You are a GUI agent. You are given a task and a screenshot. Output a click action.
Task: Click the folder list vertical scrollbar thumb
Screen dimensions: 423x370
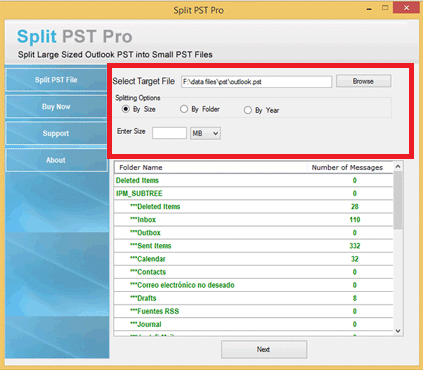(x=398, y=200)
